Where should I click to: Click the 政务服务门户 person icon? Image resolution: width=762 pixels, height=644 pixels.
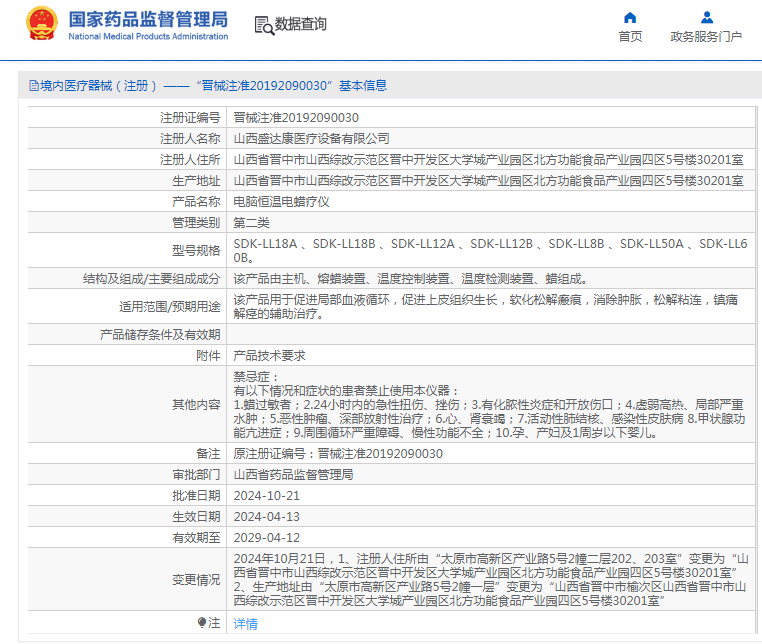coord(707,18)
